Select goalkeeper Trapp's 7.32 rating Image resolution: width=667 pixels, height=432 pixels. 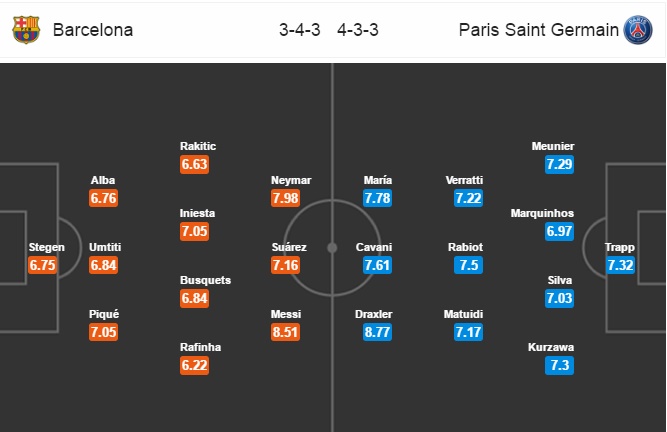click(x=621, y=265)
